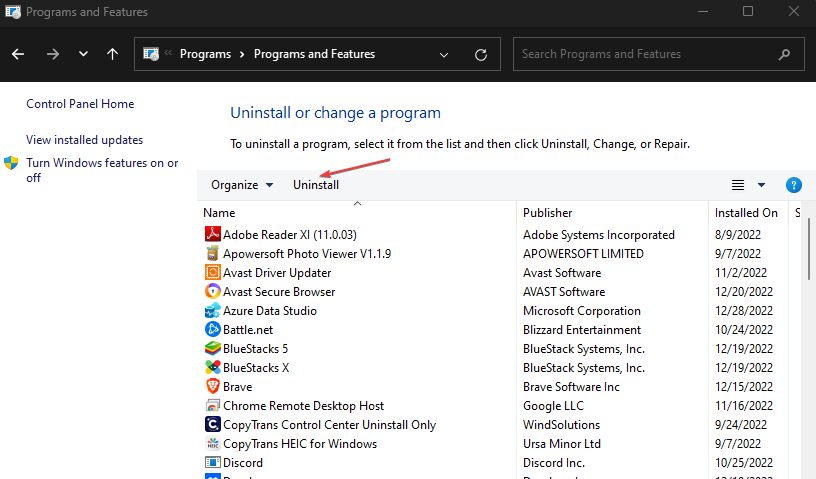Image resolution: width=816 pixels, height=479 pixels.
Task: Select CopyTrans HEIC for Windows name
Action: [300, 444]
